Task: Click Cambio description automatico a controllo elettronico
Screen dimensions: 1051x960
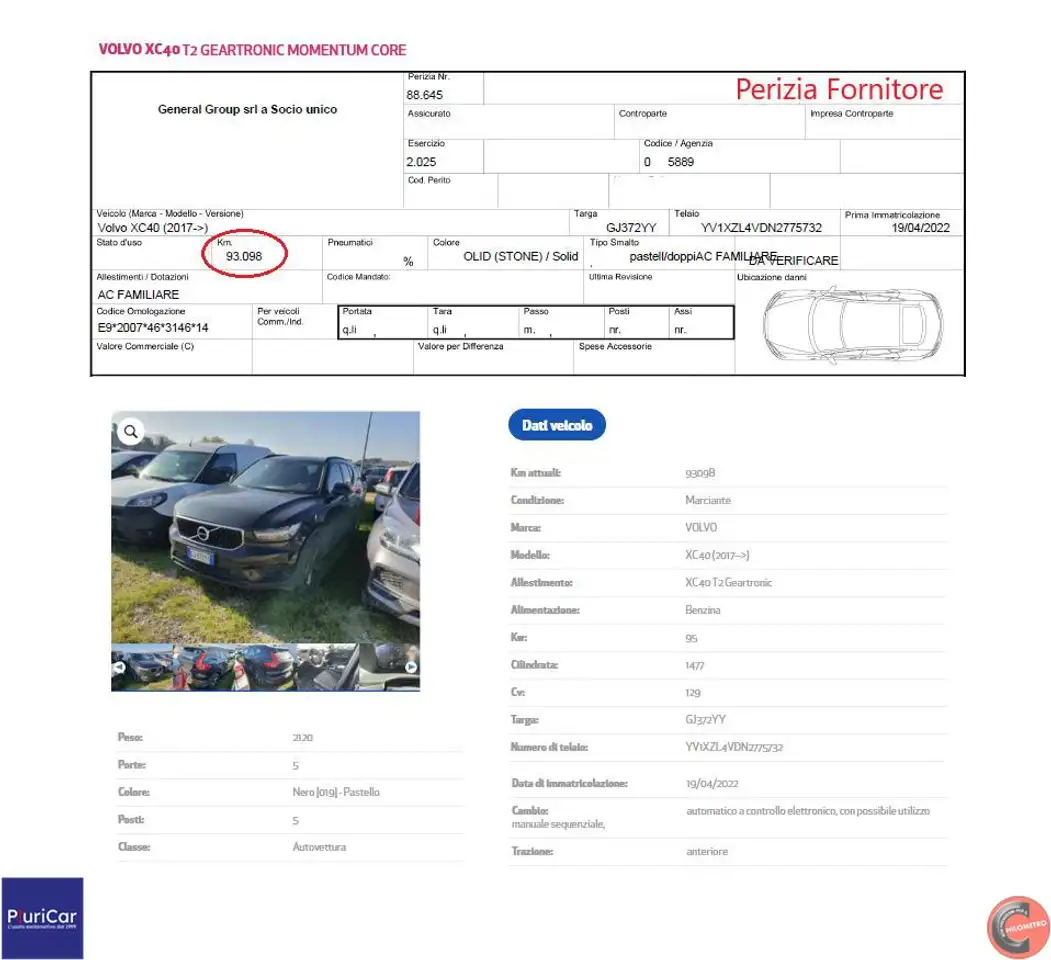Action: 808,811
